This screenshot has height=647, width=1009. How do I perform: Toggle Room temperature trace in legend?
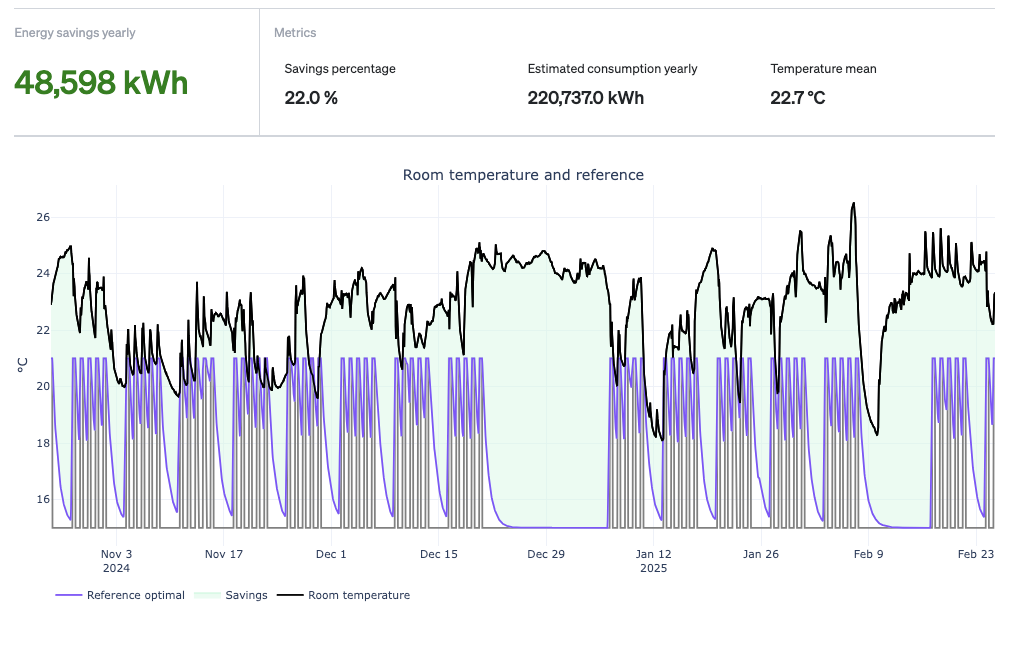(358, 595)
